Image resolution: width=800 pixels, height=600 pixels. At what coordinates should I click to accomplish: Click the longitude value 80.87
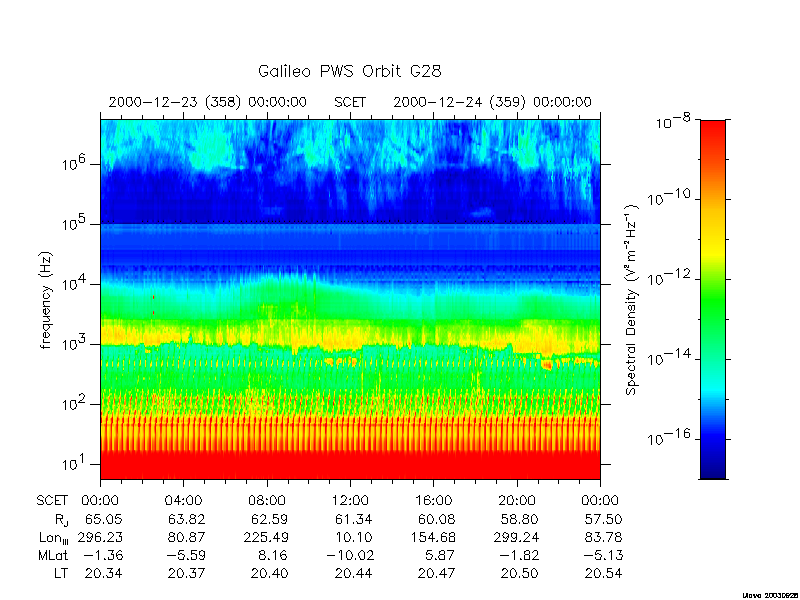point(187,537)
